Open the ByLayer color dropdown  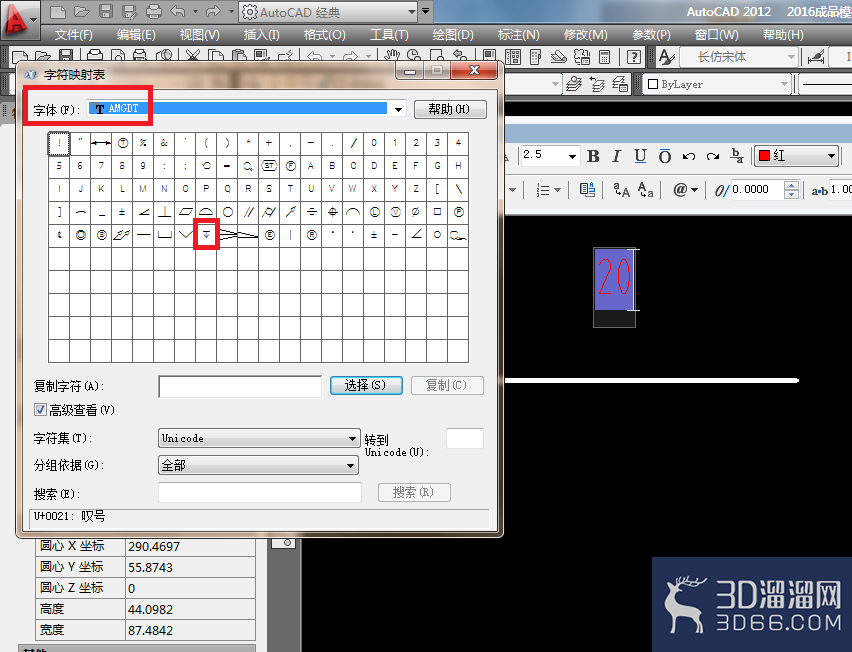click(x=784, y=84)
